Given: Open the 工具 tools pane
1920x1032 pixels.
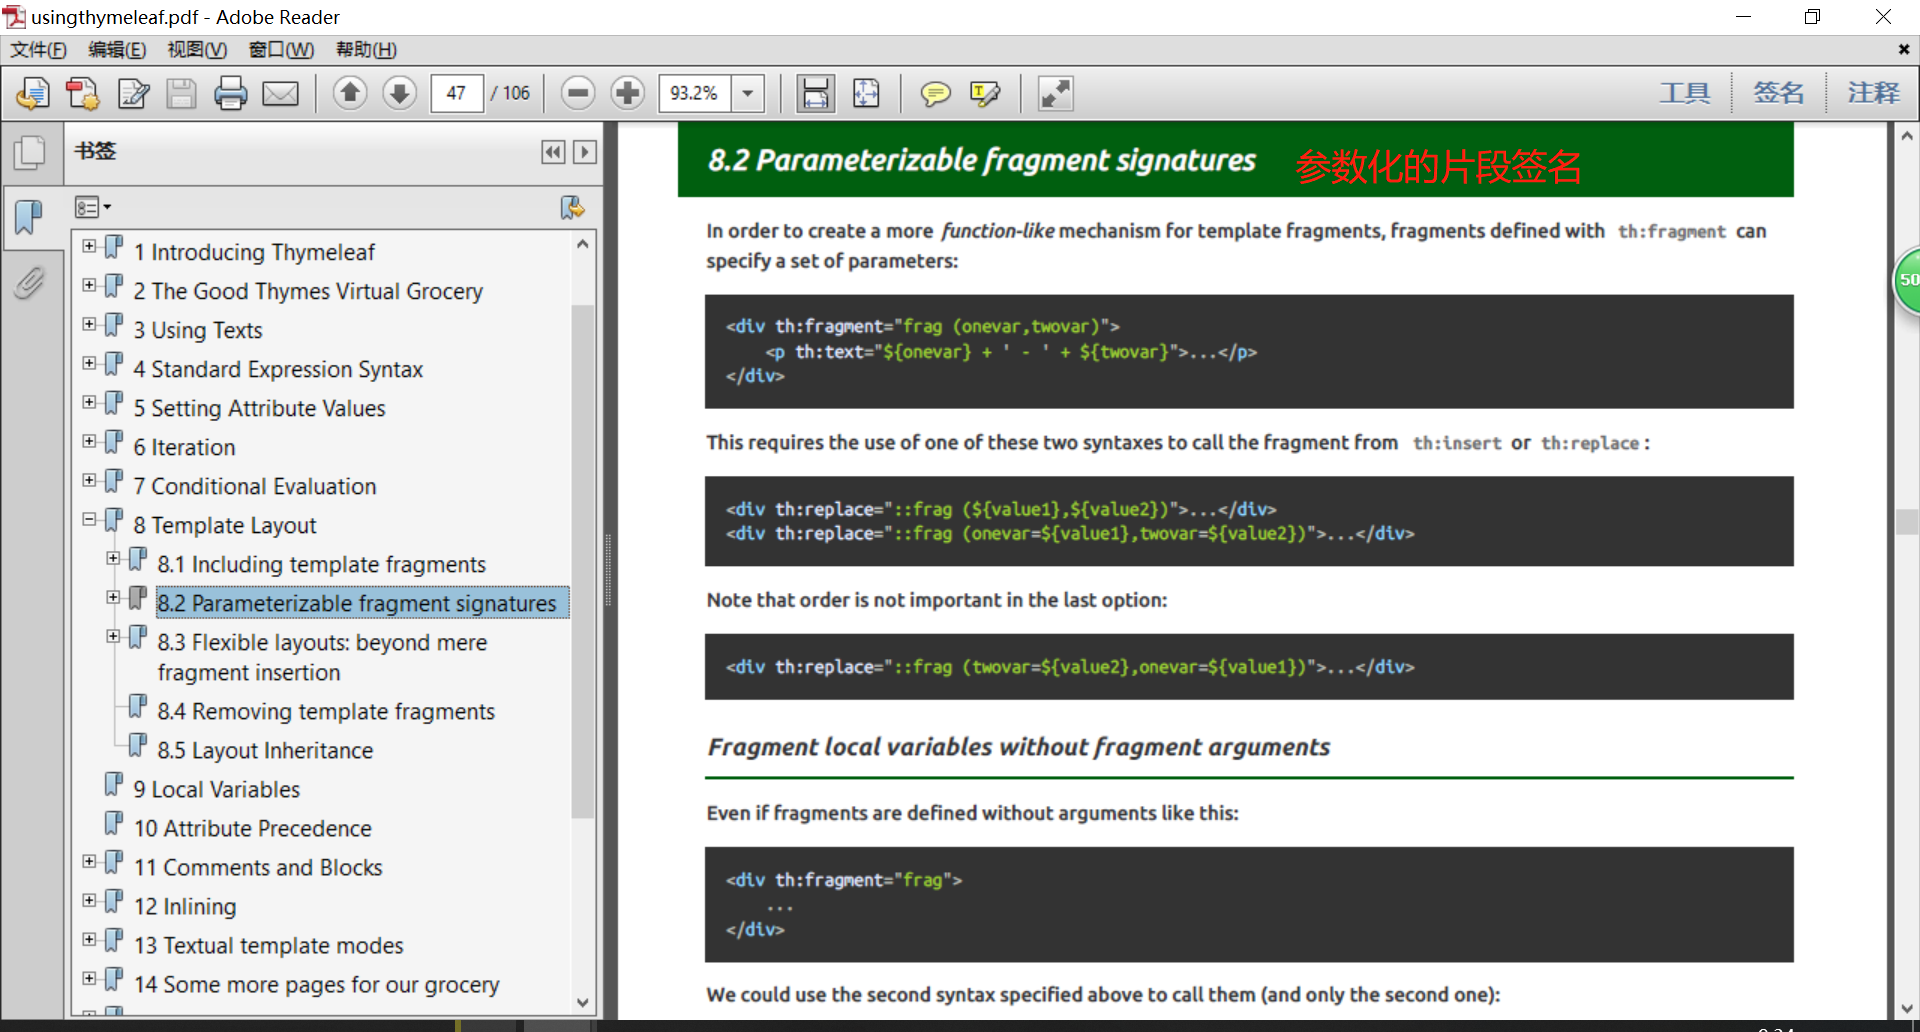Looking at the screenshot, I should pos(1685,93).
